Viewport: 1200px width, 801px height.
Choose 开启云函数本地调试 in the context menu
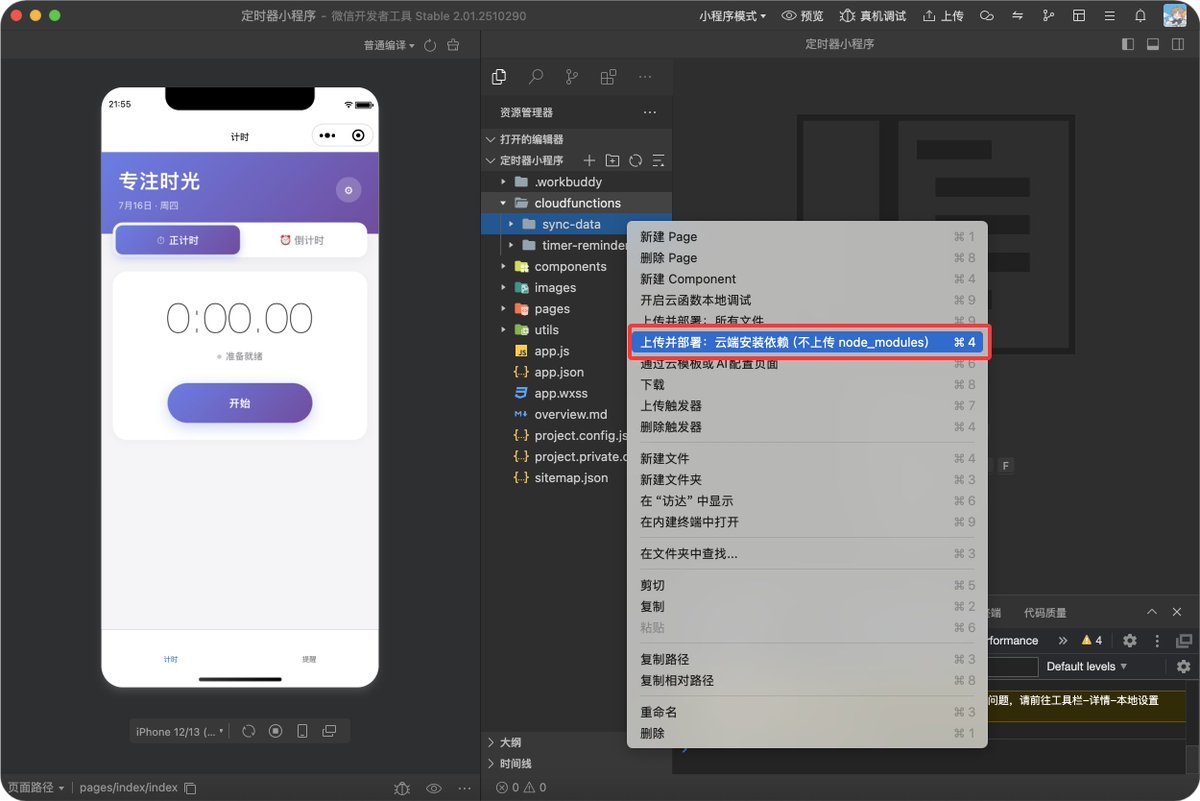click(x=807, y=300)
